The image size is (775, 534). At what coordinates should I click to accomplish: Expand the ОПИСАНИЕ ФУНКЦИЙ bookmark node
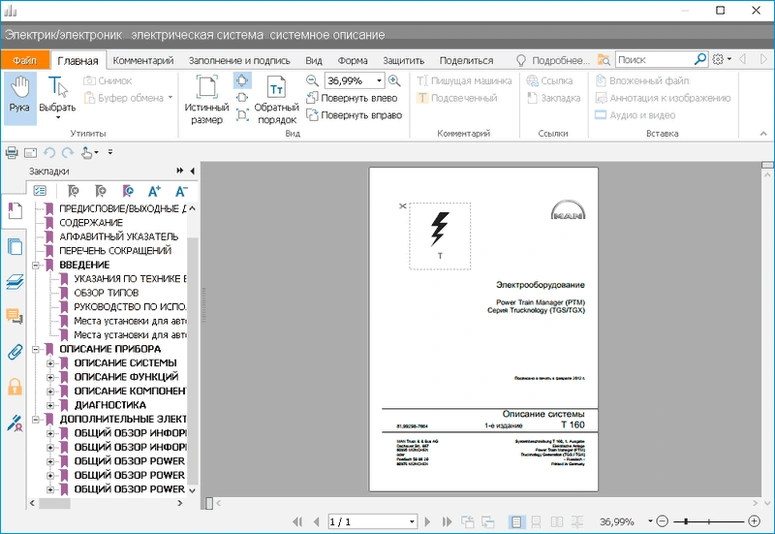click(x=50, y=377)
